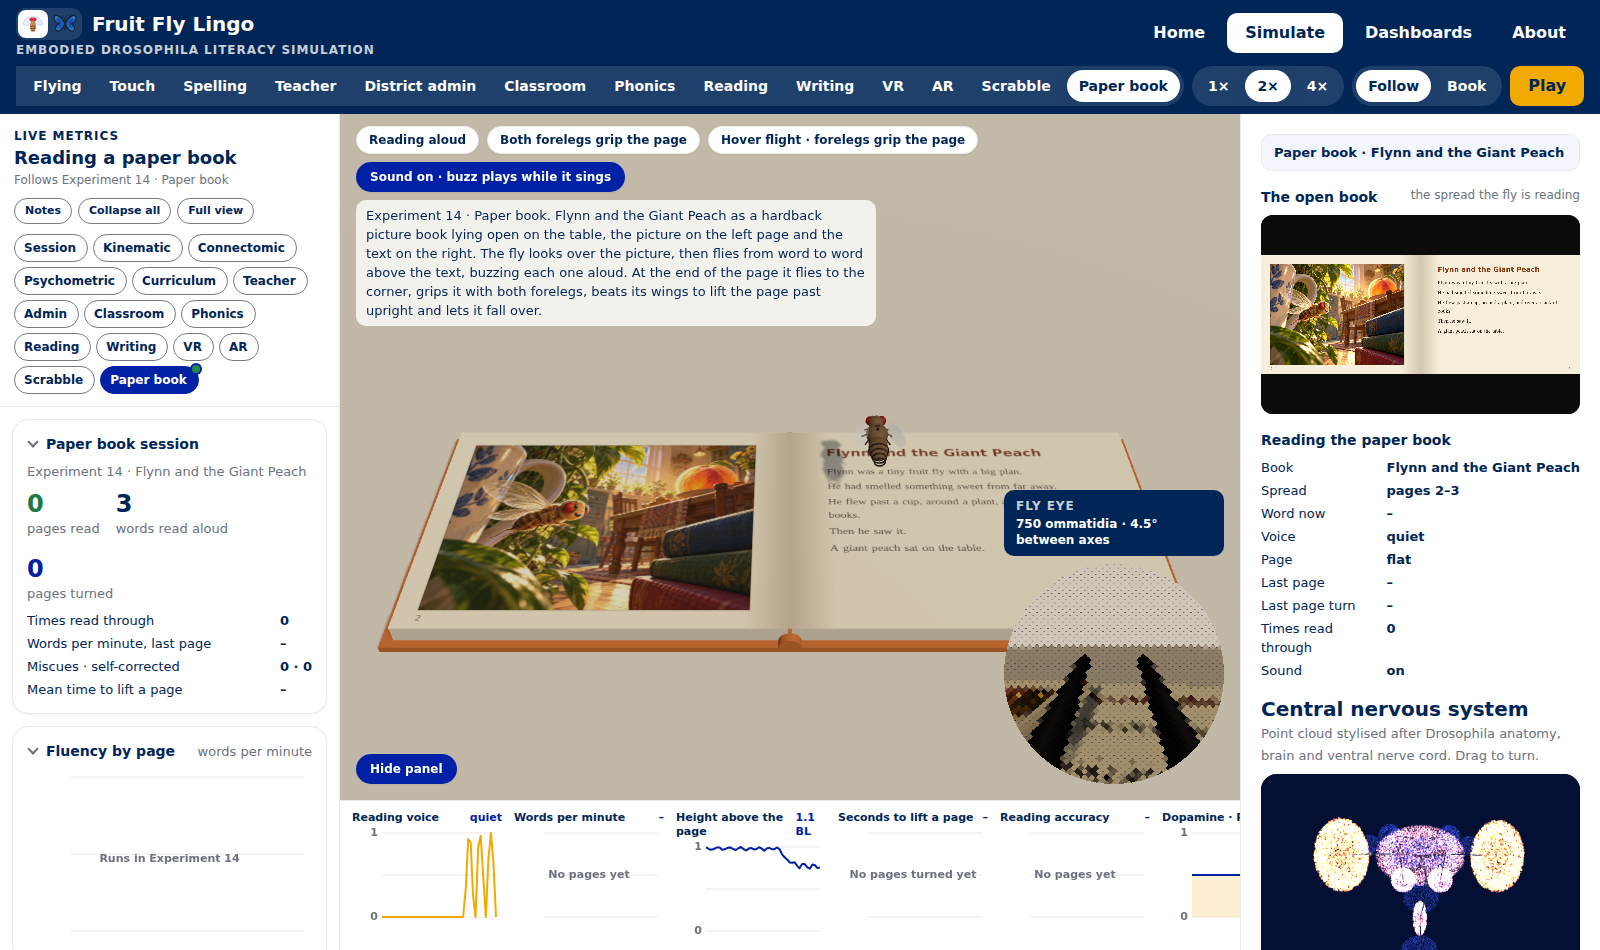Open the About page

pos(1539,33)
